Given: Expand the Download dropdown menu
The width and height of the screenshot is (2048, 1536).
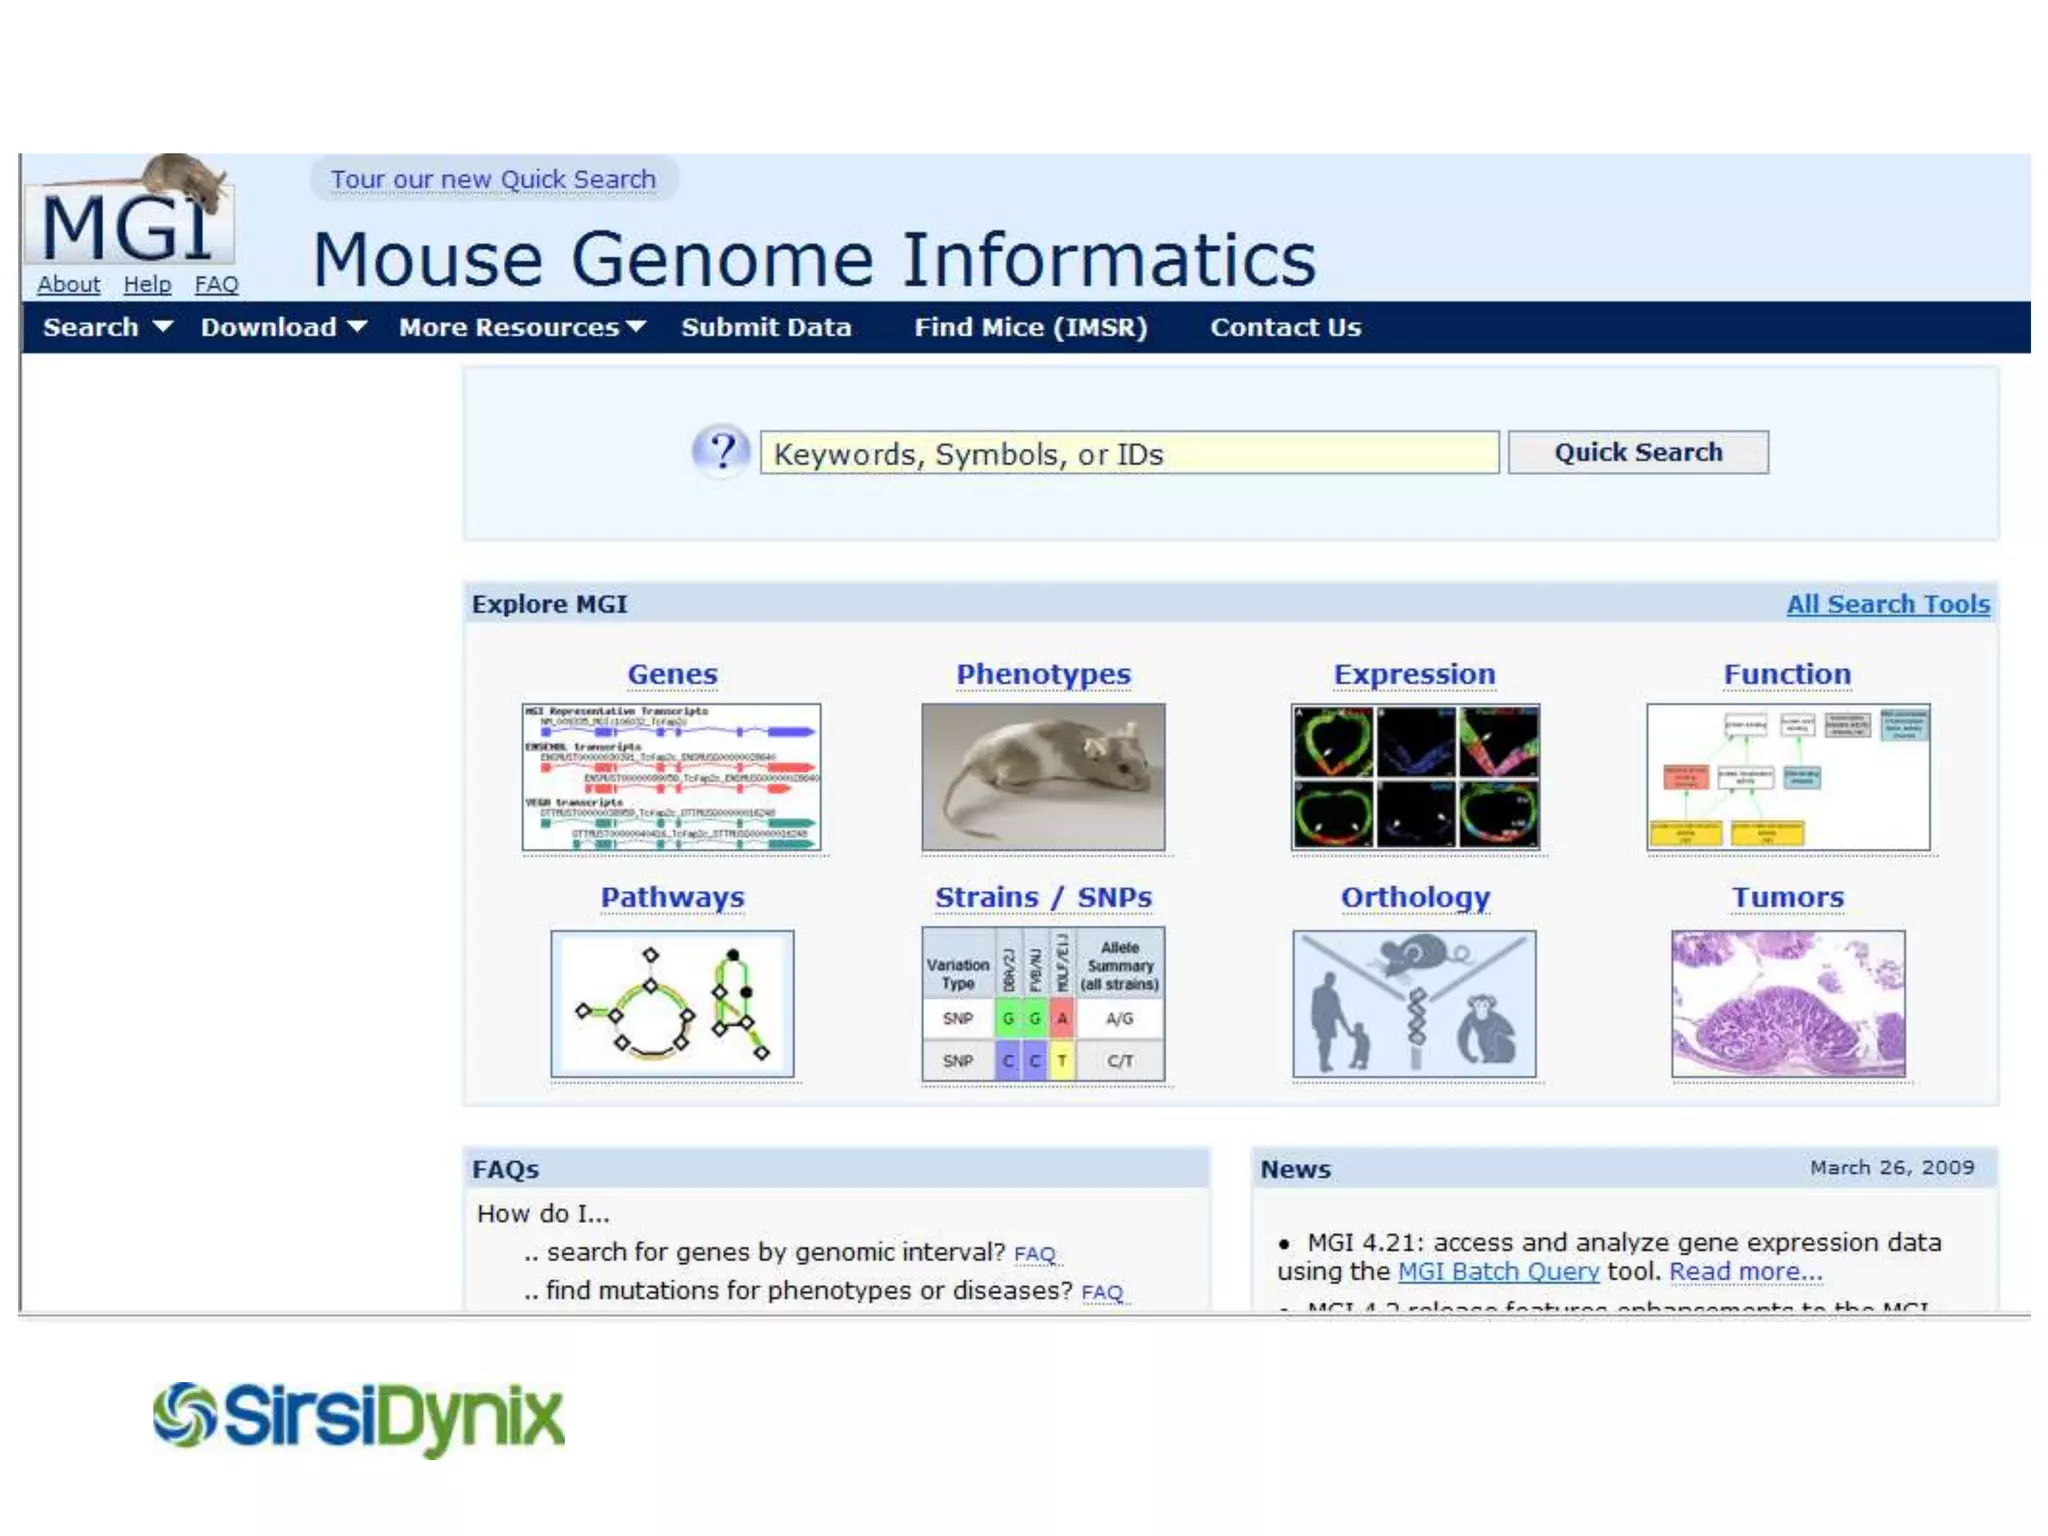Looking at the screenshot, I should [283, 327].
